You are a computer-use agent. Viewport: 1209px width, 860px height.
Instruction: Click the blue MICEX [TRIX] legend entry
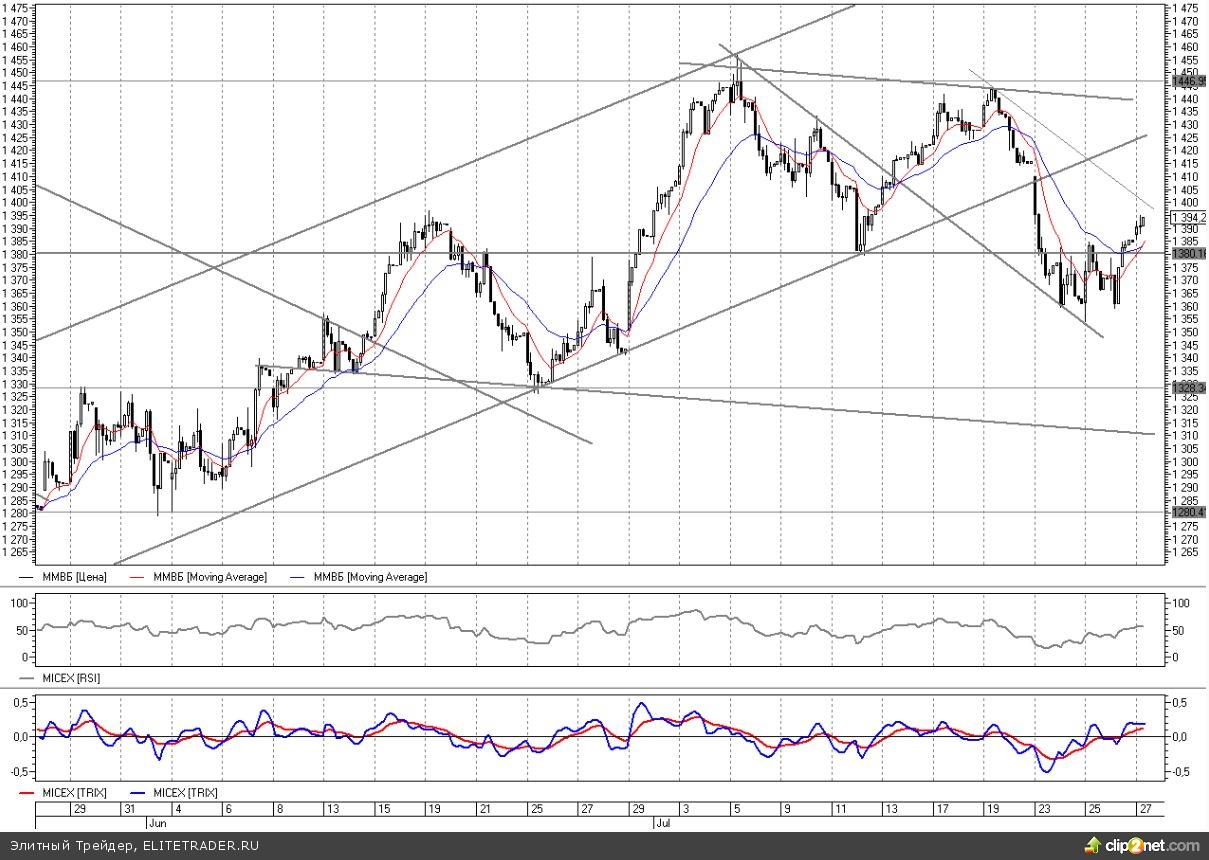[189, 792]
